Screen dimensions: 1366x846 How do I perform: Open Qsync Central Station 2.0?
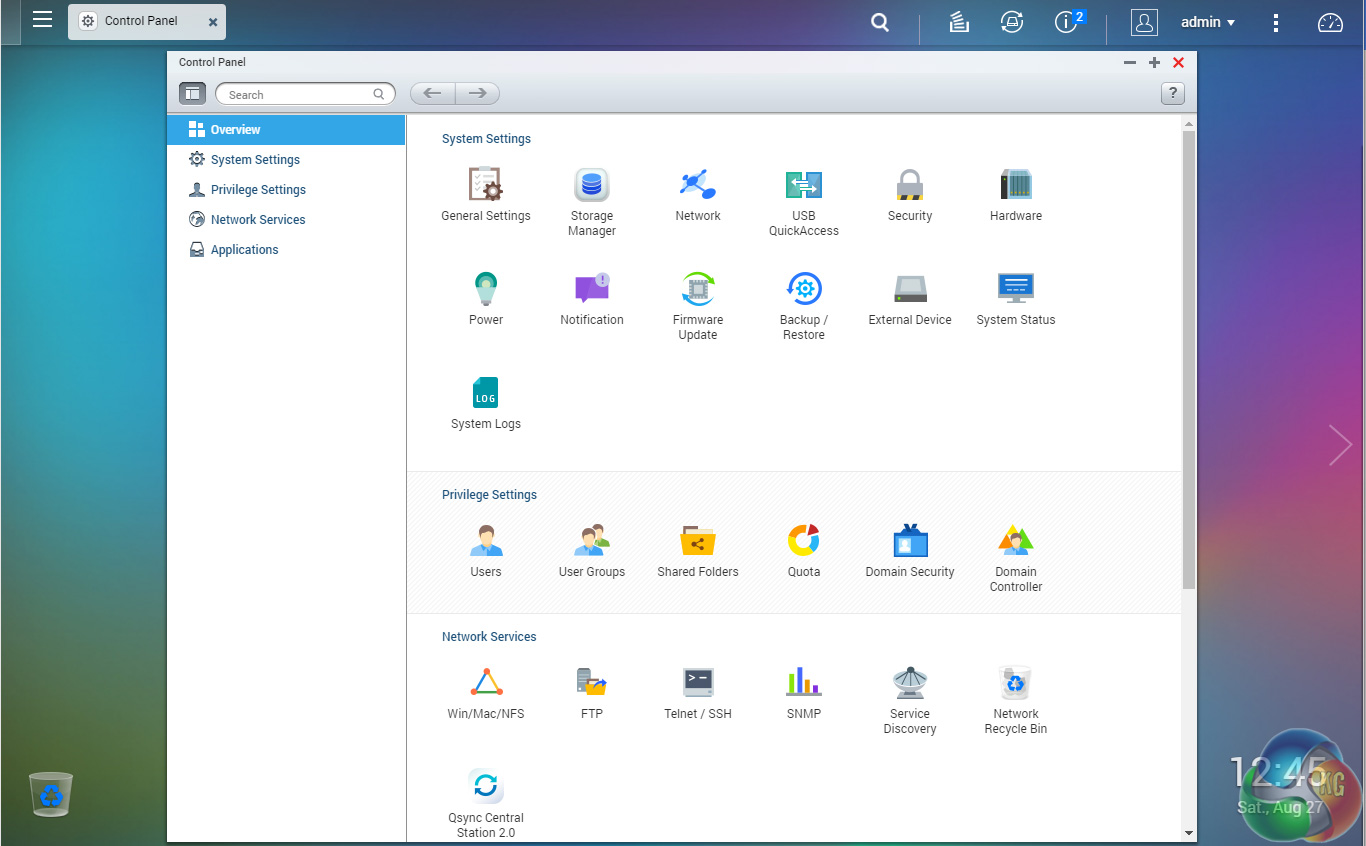(x=486, y=787)
